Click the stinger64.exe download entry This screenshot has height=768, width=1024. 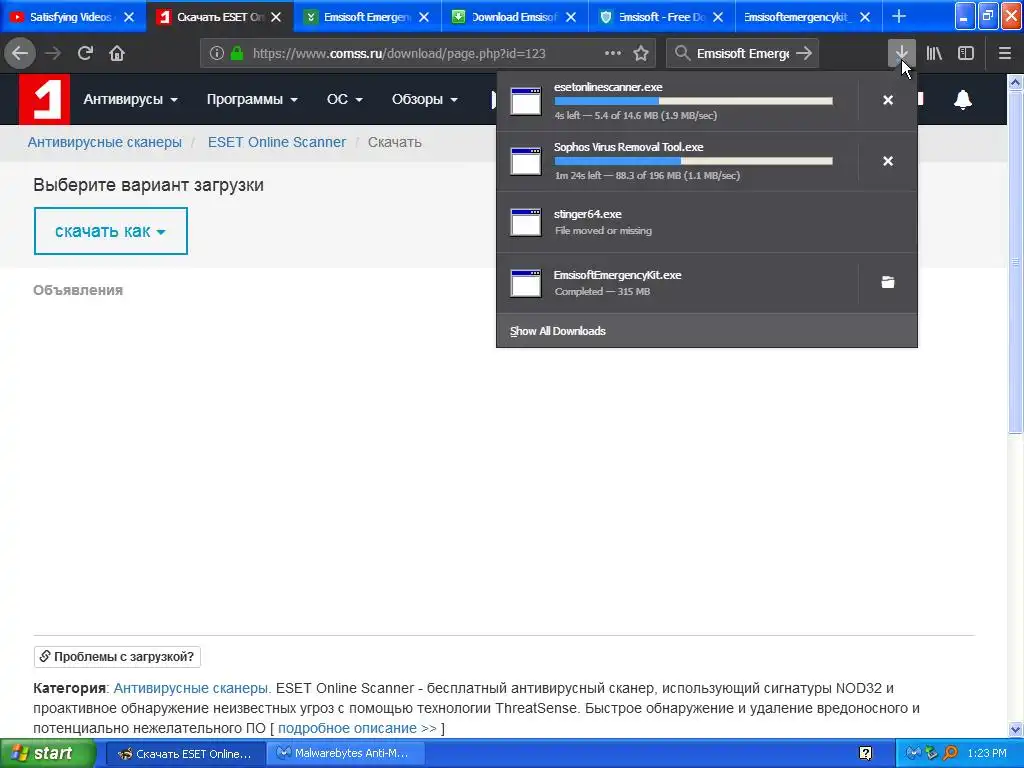click(707, 222)
